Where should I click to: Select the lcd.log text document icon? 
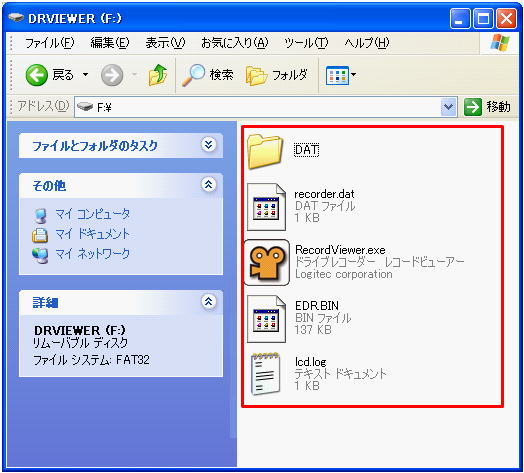265,374
